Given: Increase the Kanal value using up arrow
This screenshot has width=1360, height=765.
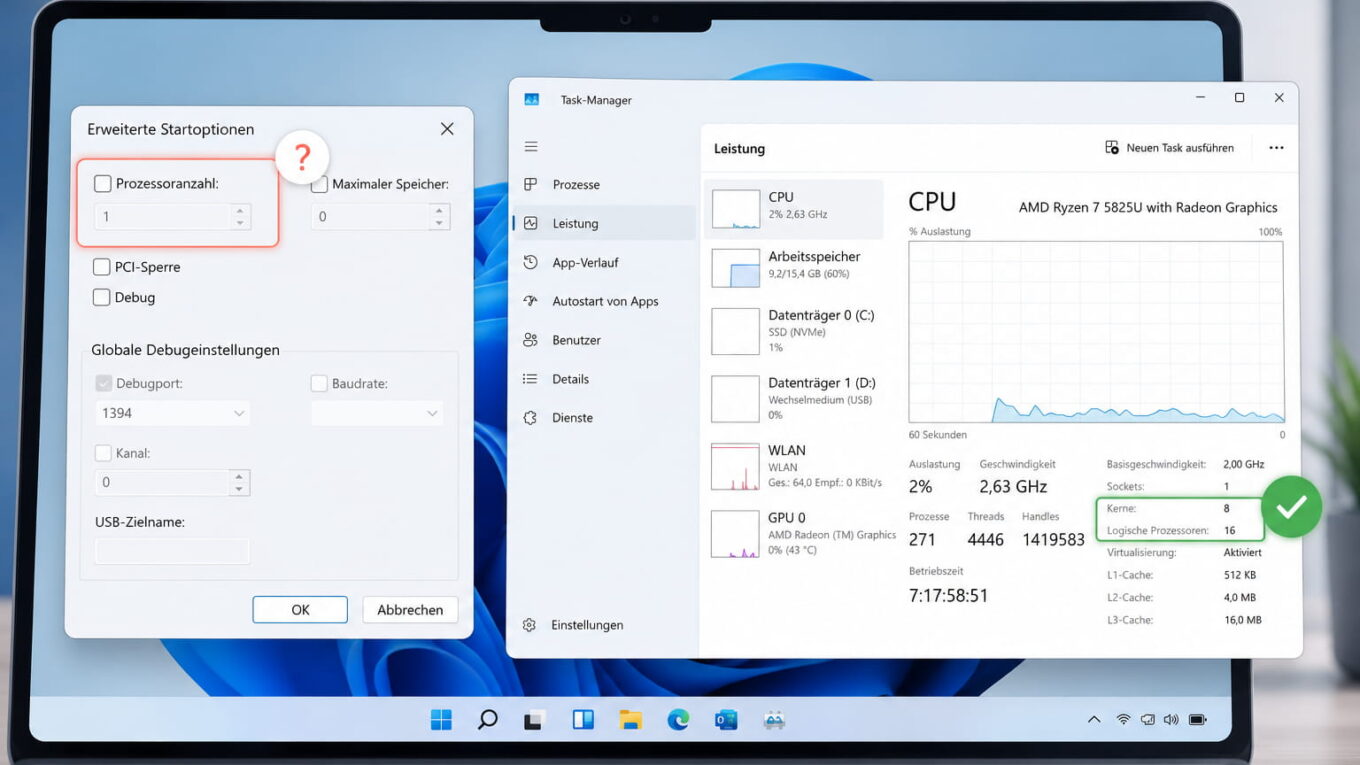Looking at the screenshot, I should (x=239, y=476).
